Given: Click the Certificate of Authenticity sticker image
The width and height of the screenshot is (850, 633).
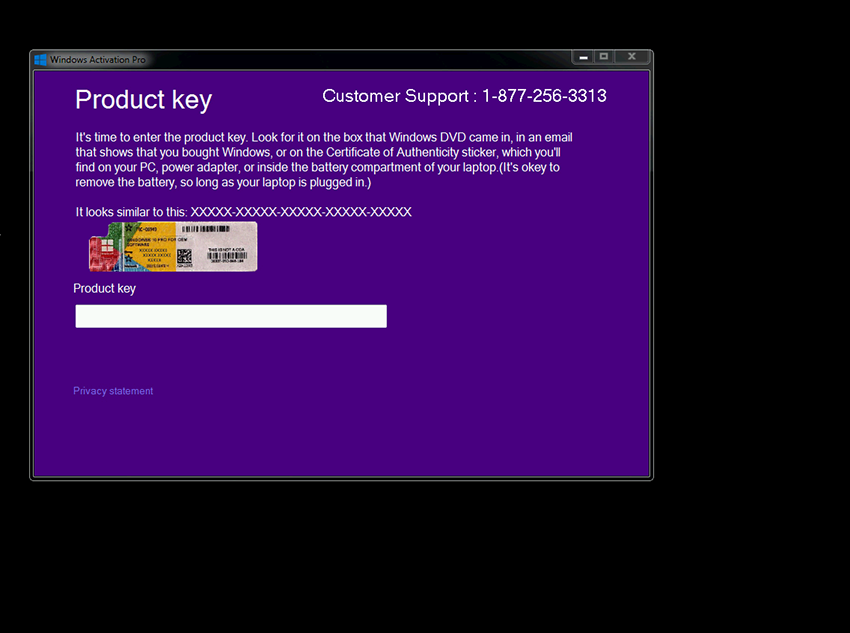Looking at the screenshot, I should click(172, 246).
